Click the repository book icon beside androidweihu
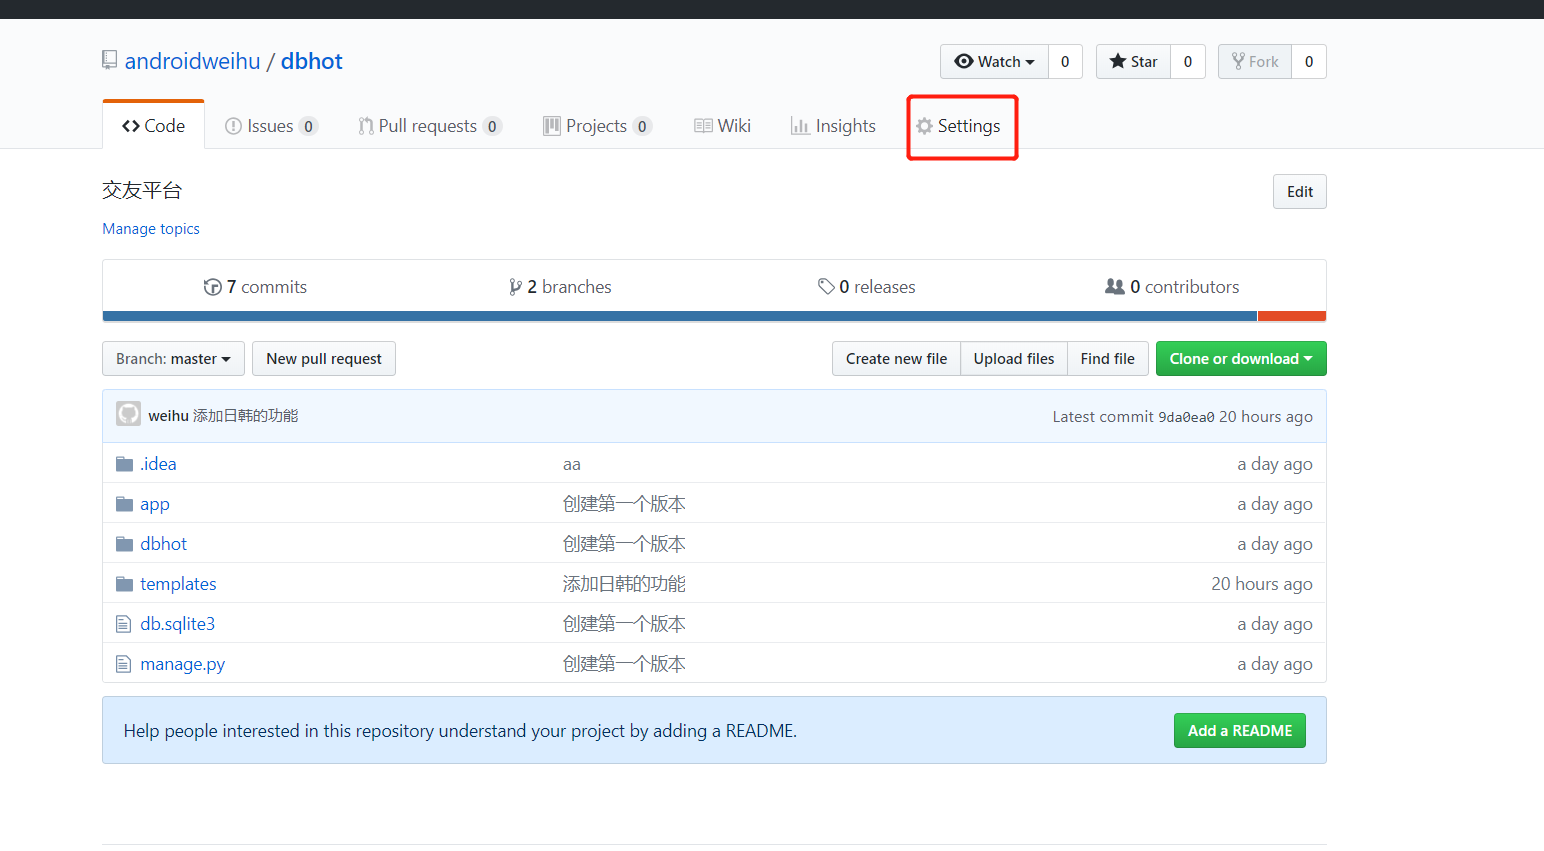This screenshot has height=851, width=1544. [110, 61]
